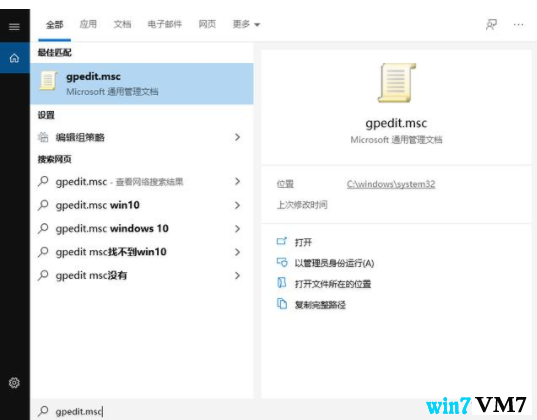This screenshot has height=420, width=537.
Task: Open the C:\windows\system32 location link
Action: [x=391, y=184]
